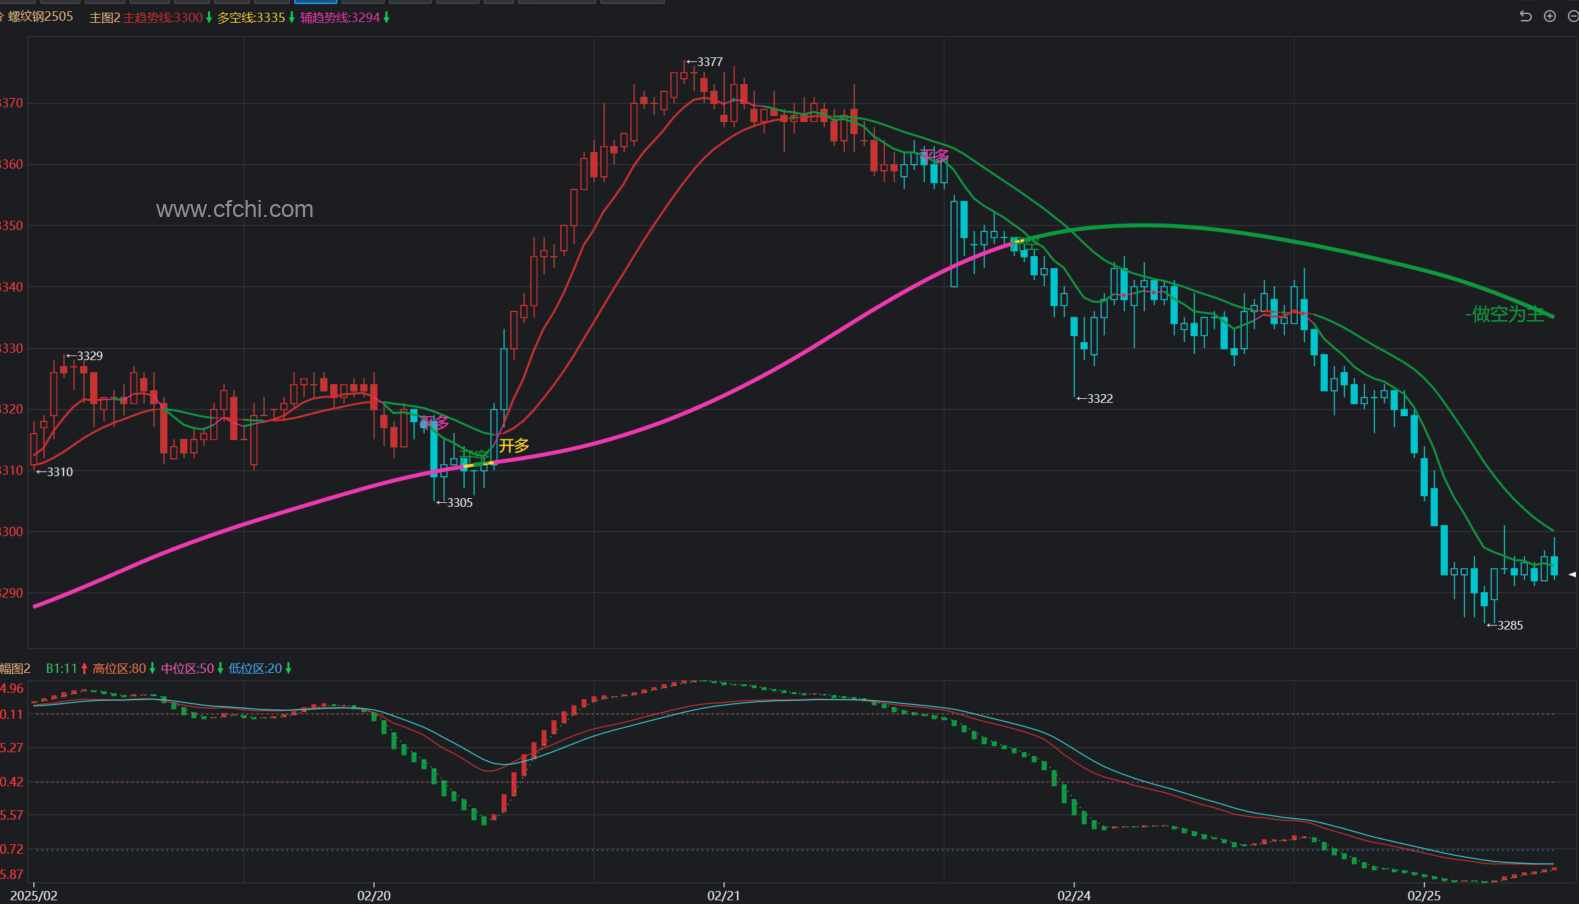
Task: Click the 2025/02 date on time axis
Action: click(34, 895)
